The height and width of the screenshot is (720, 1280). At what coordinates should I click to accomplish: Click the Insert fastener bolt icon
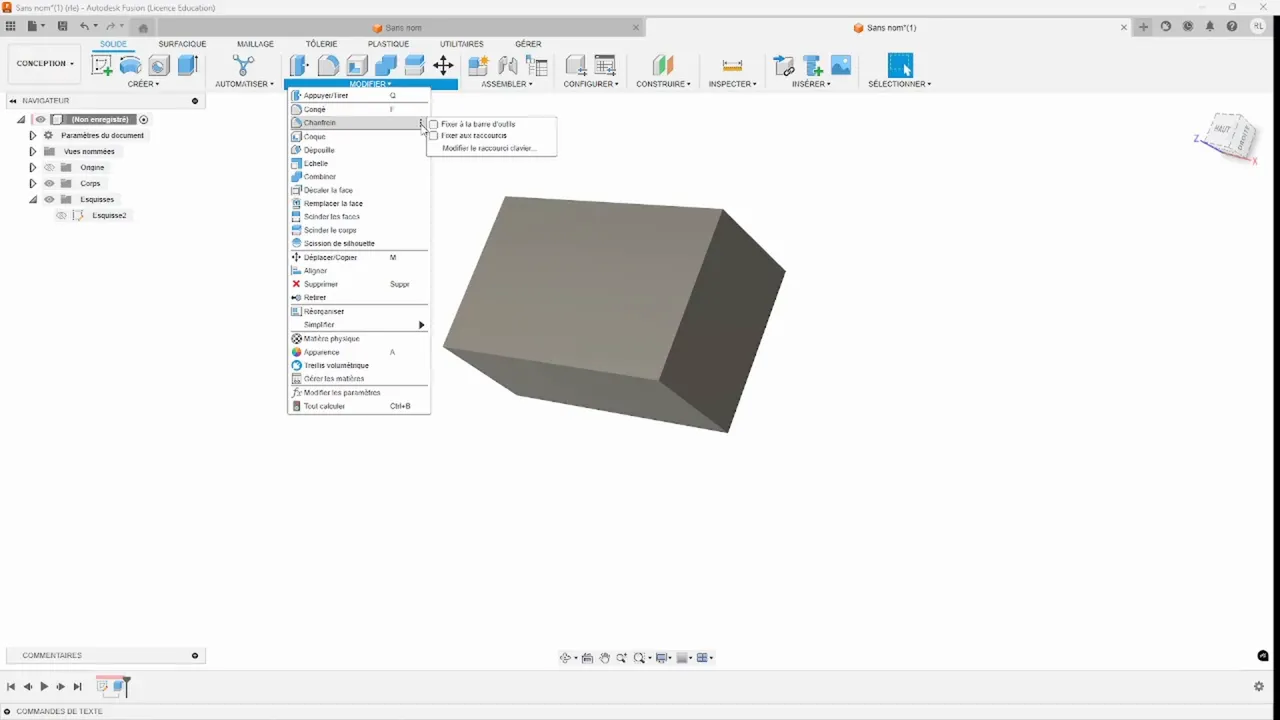pos(813,66)
